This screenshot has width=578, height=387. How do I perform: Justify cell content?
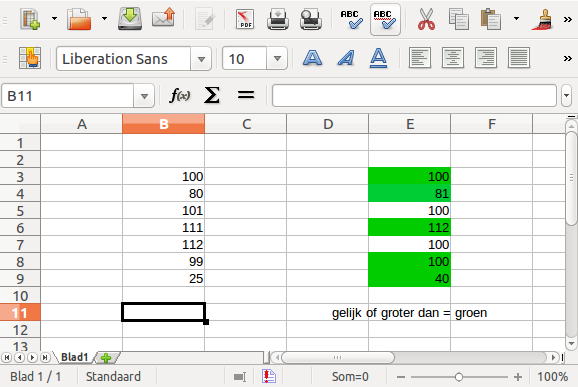(x=519, y=58)
